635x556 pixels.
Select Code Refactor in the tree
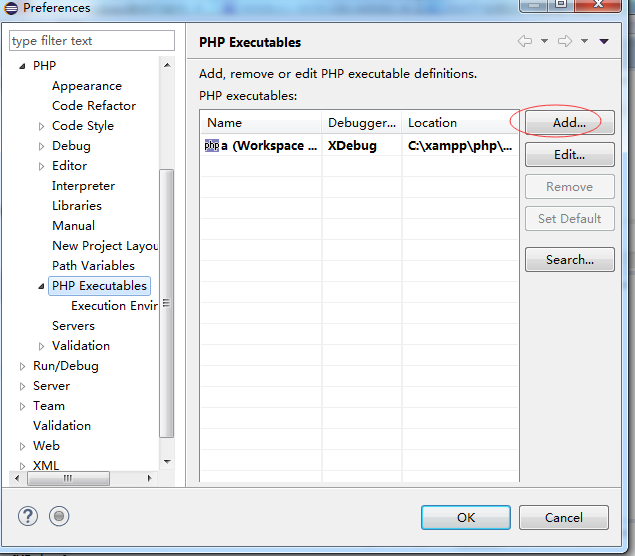[94, 106]
